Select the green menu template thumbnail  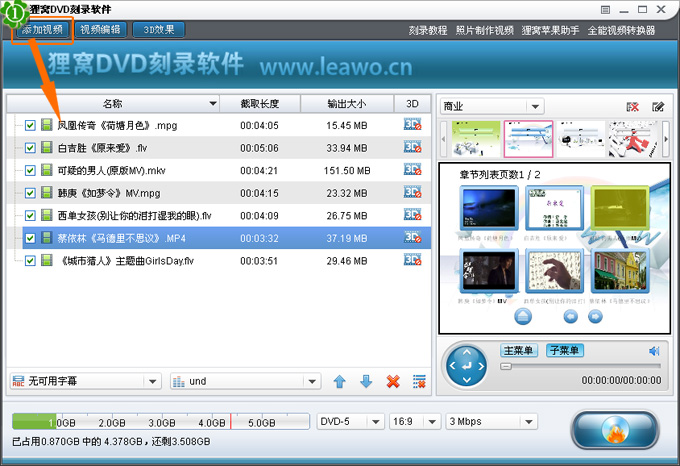[476, 139]
